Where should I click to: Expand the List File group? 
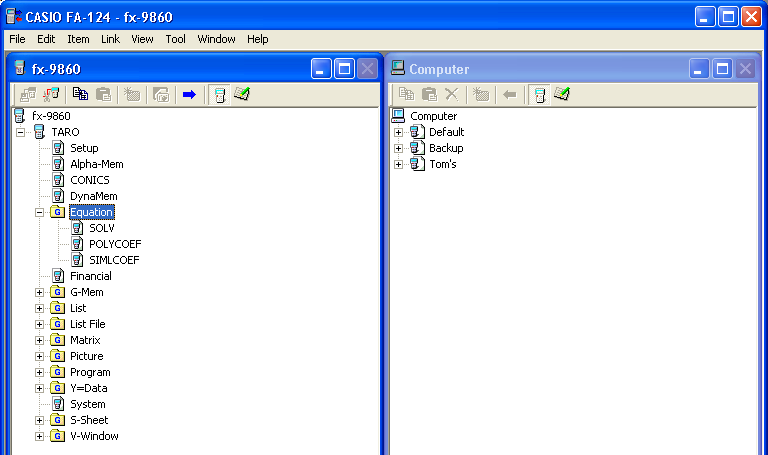pos(39,324)
